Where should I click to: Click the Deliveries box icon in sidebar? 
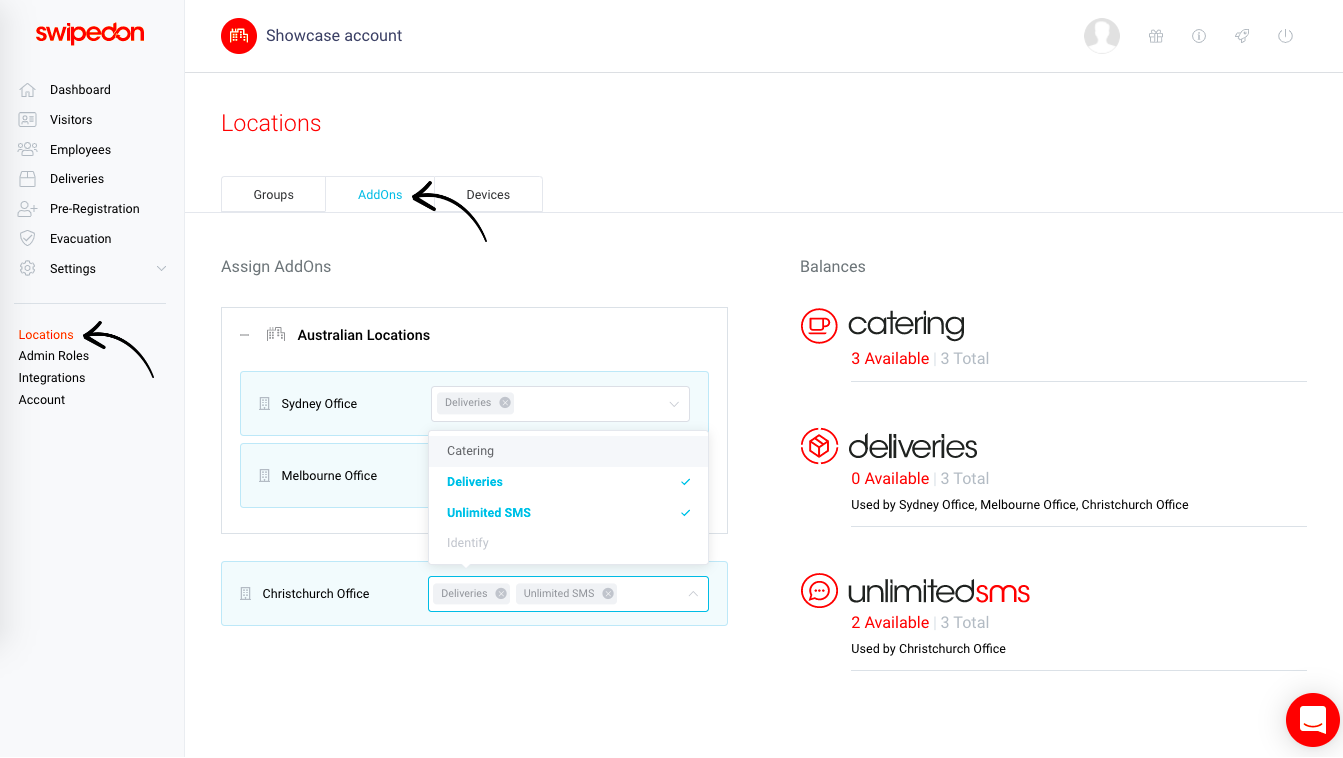pyautogui.click(x=28, y=179)
